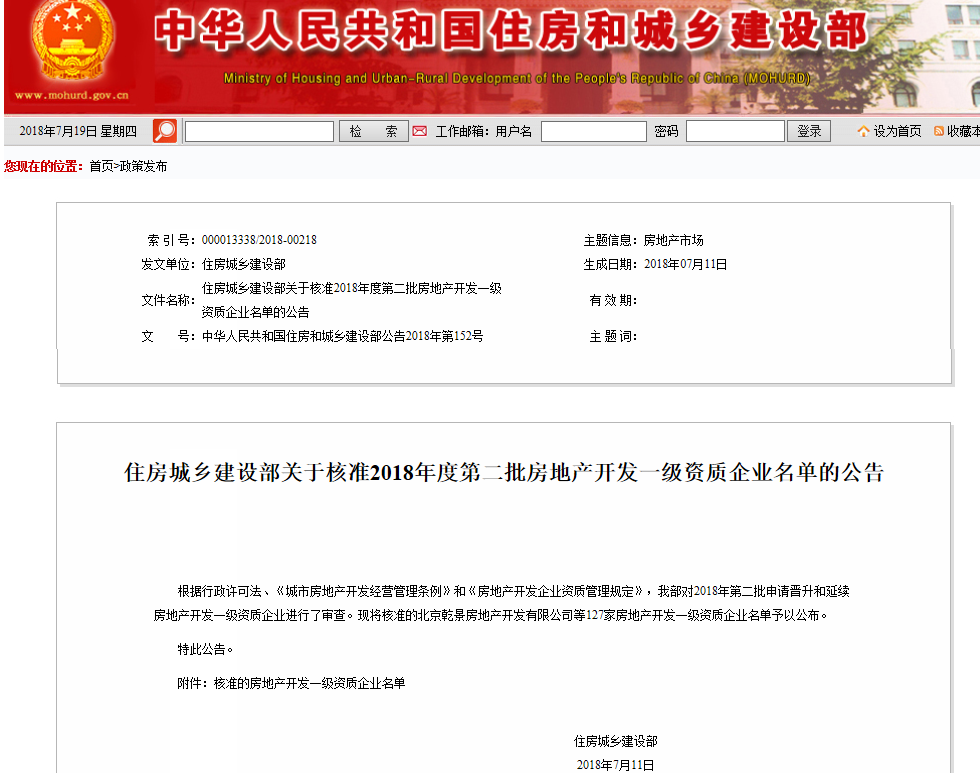Click the orange magnifier search icon
Image resolution: width=980 pixels, height=773 pixels.
click(165, 131)
